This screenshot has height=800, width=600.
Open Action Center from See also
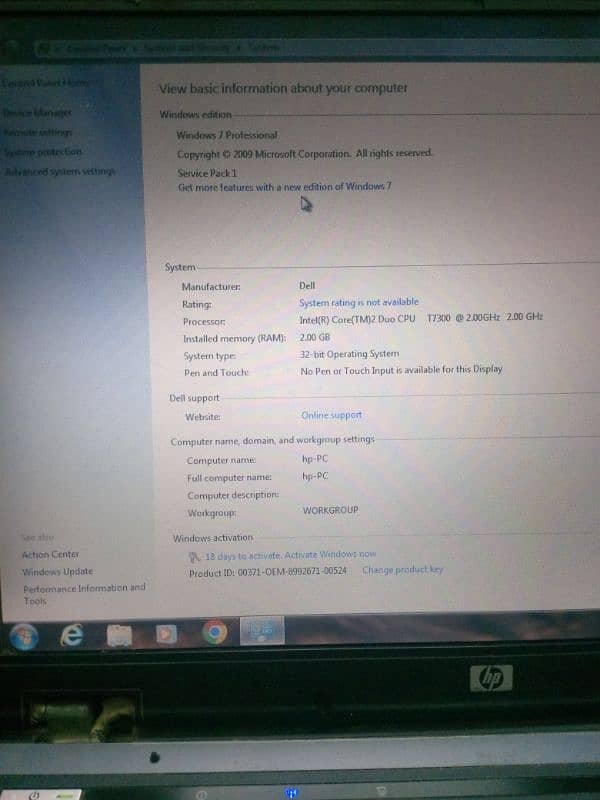(x=50, y=554)
